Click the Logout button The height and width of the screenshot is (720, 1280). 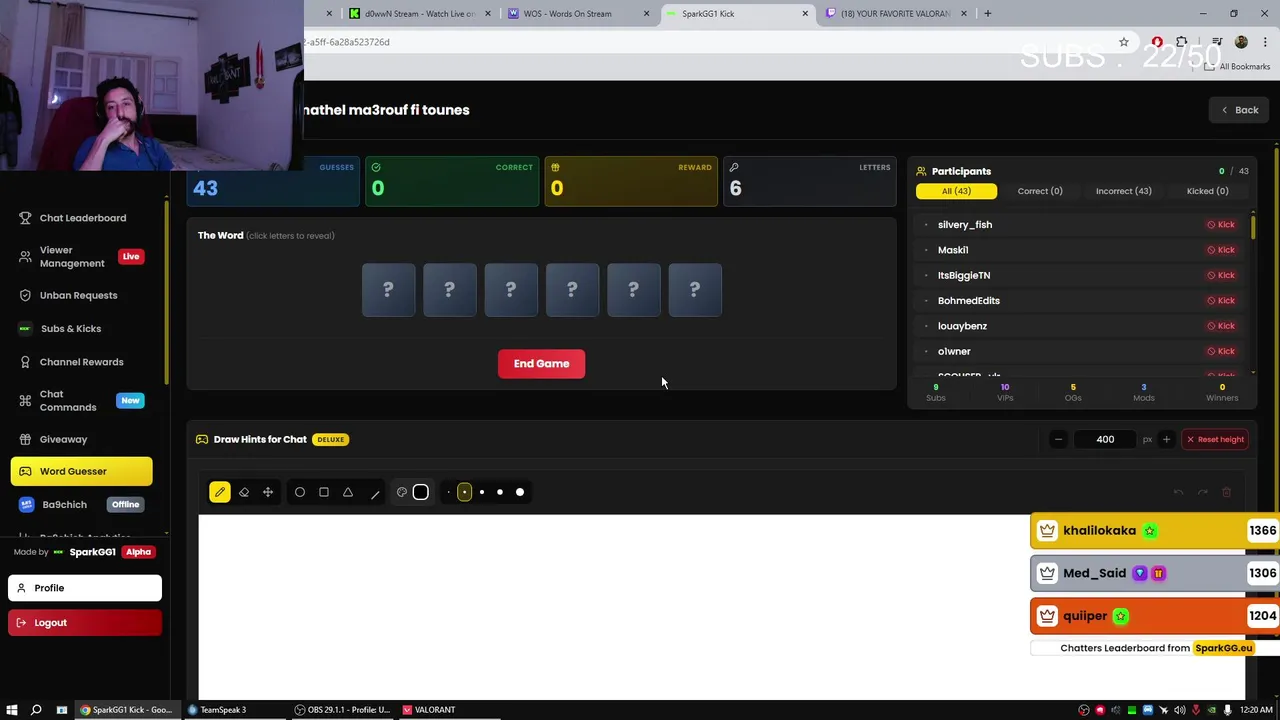point(85,622)
